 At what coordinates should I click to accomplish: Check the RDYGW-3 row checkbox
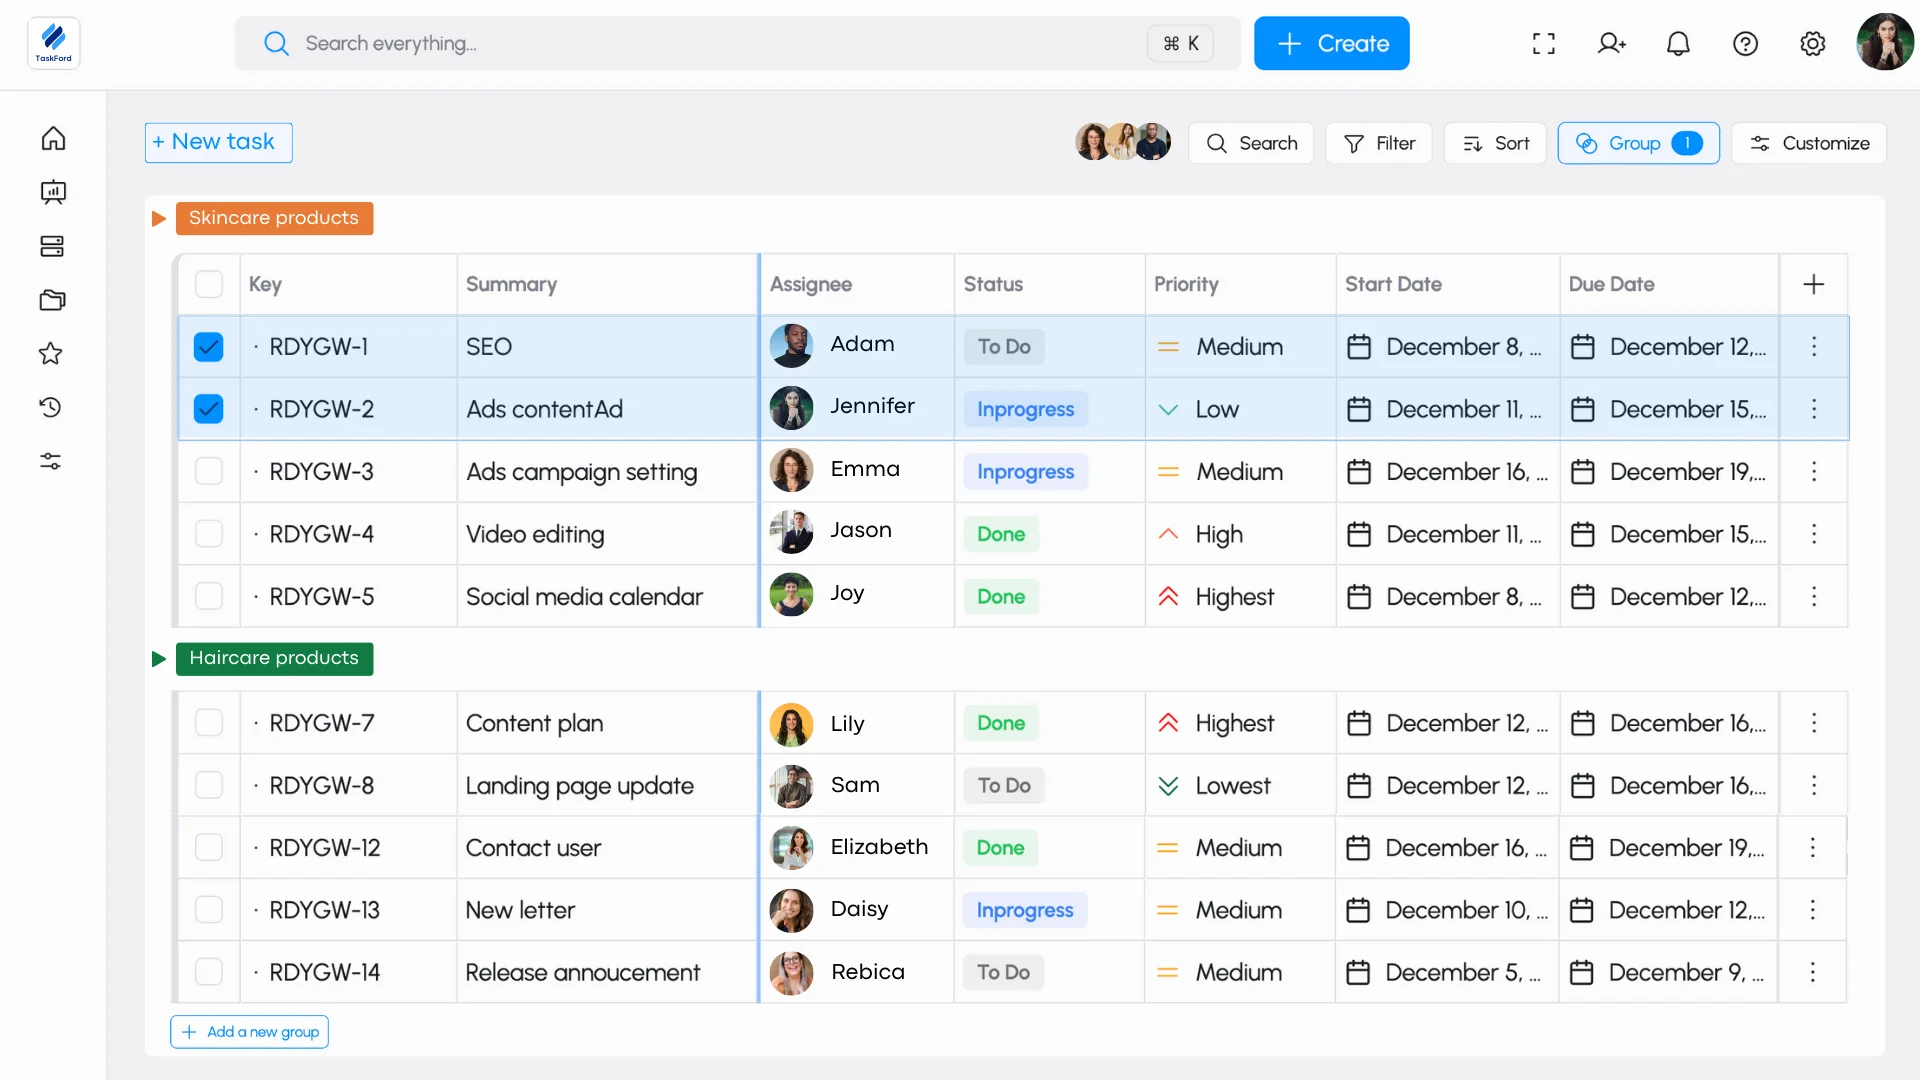pos(208,471)
